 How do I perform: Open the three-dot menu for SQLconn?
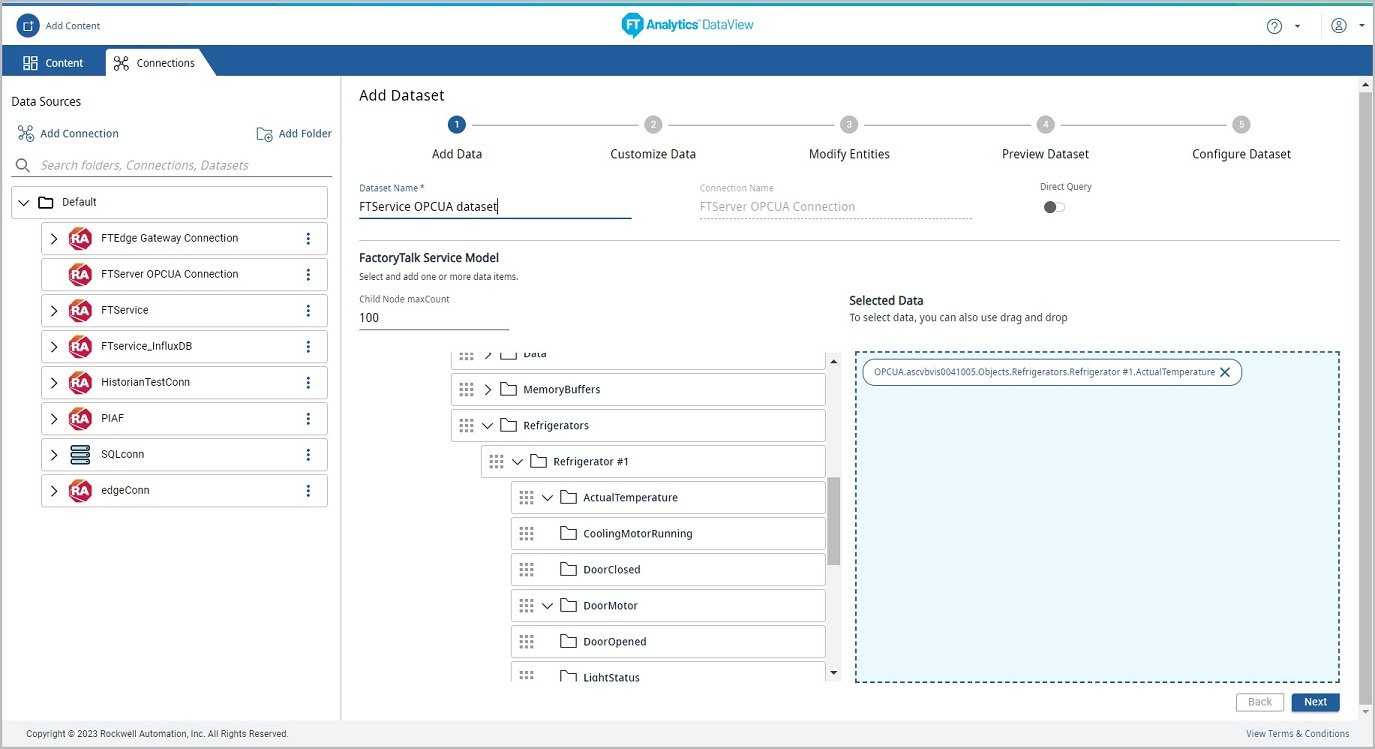click(308, 454)
